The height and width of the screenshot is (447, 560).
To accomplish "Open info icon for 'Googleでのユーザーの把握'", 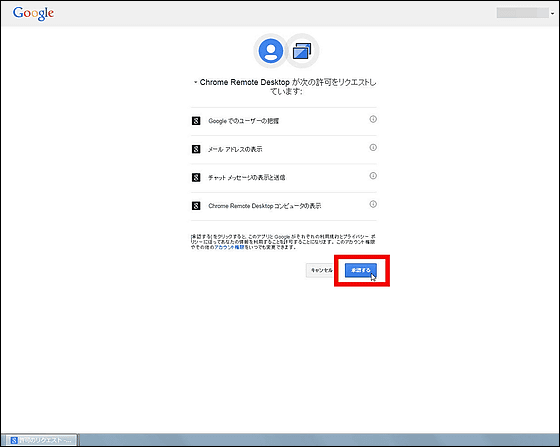I will coord(373,119).
